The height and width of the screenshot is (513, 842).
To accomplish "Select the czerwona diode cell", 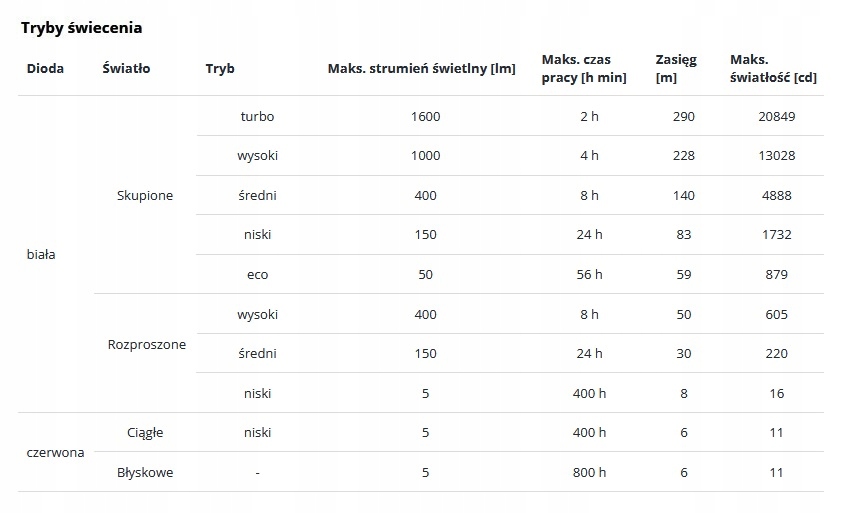I will click(55, 452).
